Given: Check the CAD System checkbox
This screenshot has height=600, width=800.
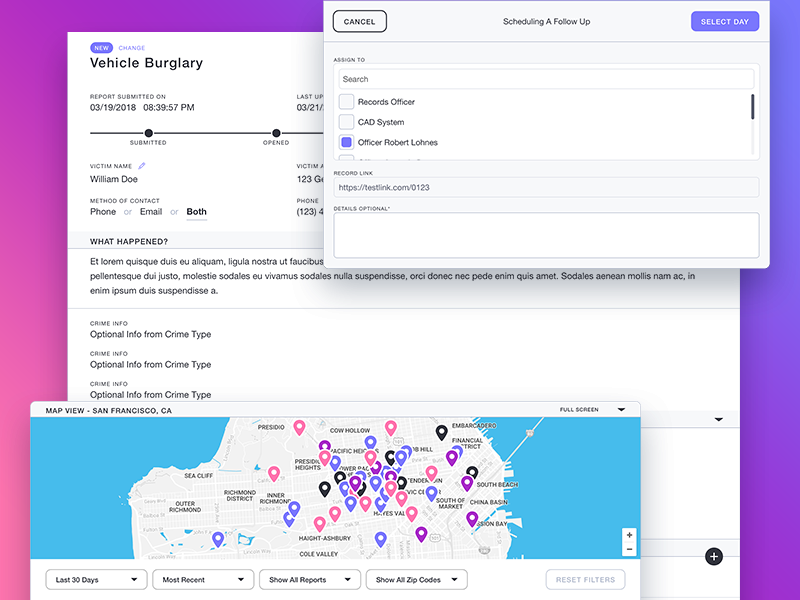Looking at the screenshot, I should pyautogui.click(x=345, y=121).
